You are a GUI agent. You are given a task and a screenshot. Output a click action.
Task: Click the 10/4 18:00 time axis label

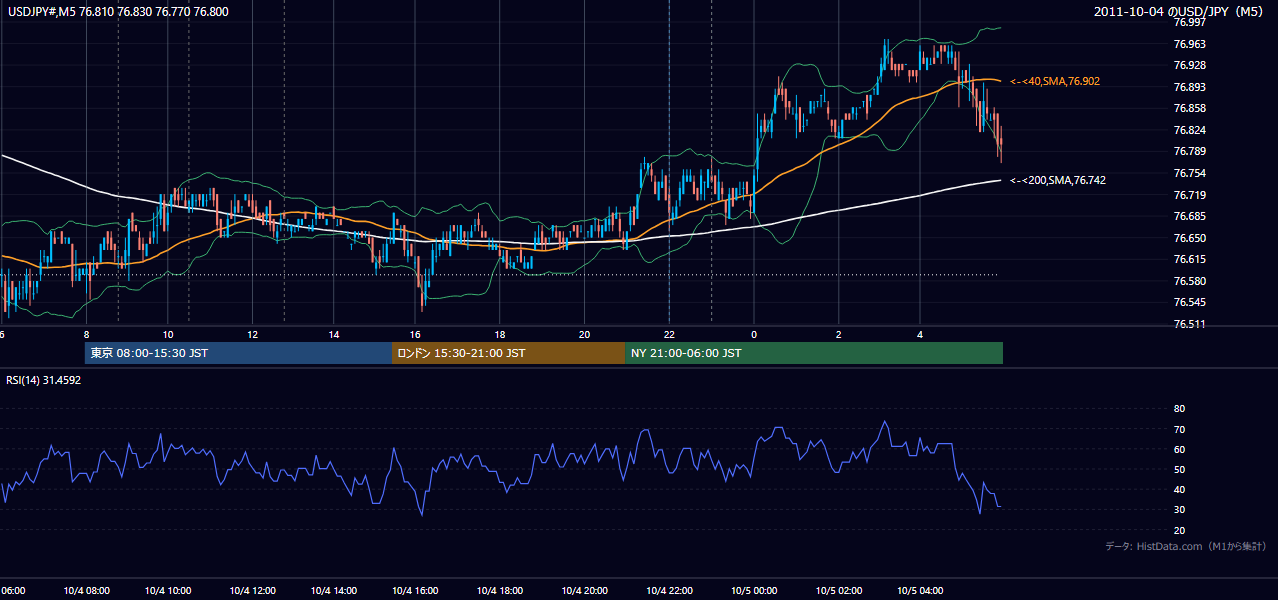pos(501,590)
